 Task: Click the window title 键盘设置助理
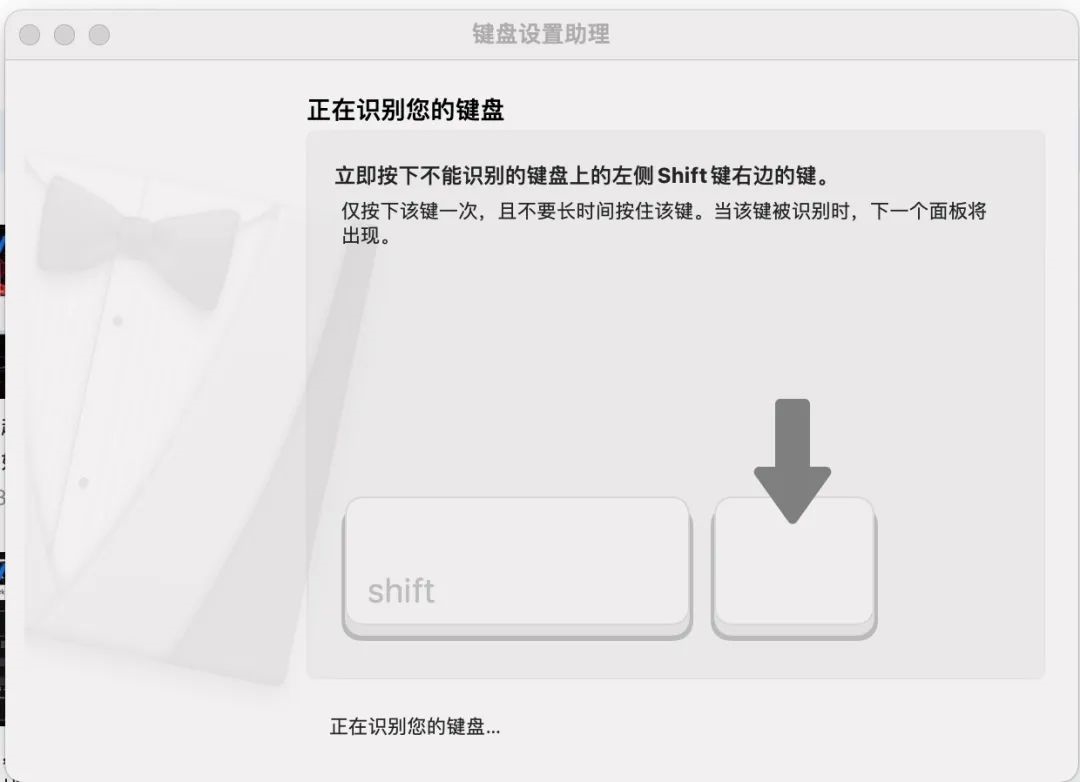[541, 34]
